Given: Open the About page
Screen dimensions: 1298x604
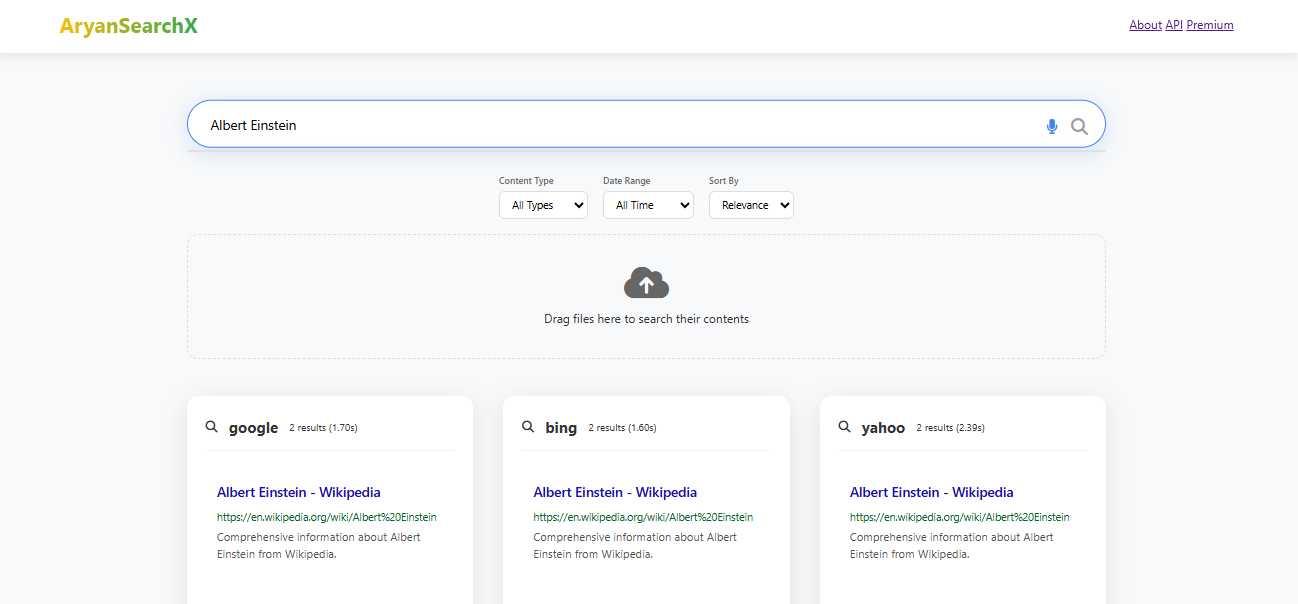Looking at the screenshot, I should (1145, 24).
